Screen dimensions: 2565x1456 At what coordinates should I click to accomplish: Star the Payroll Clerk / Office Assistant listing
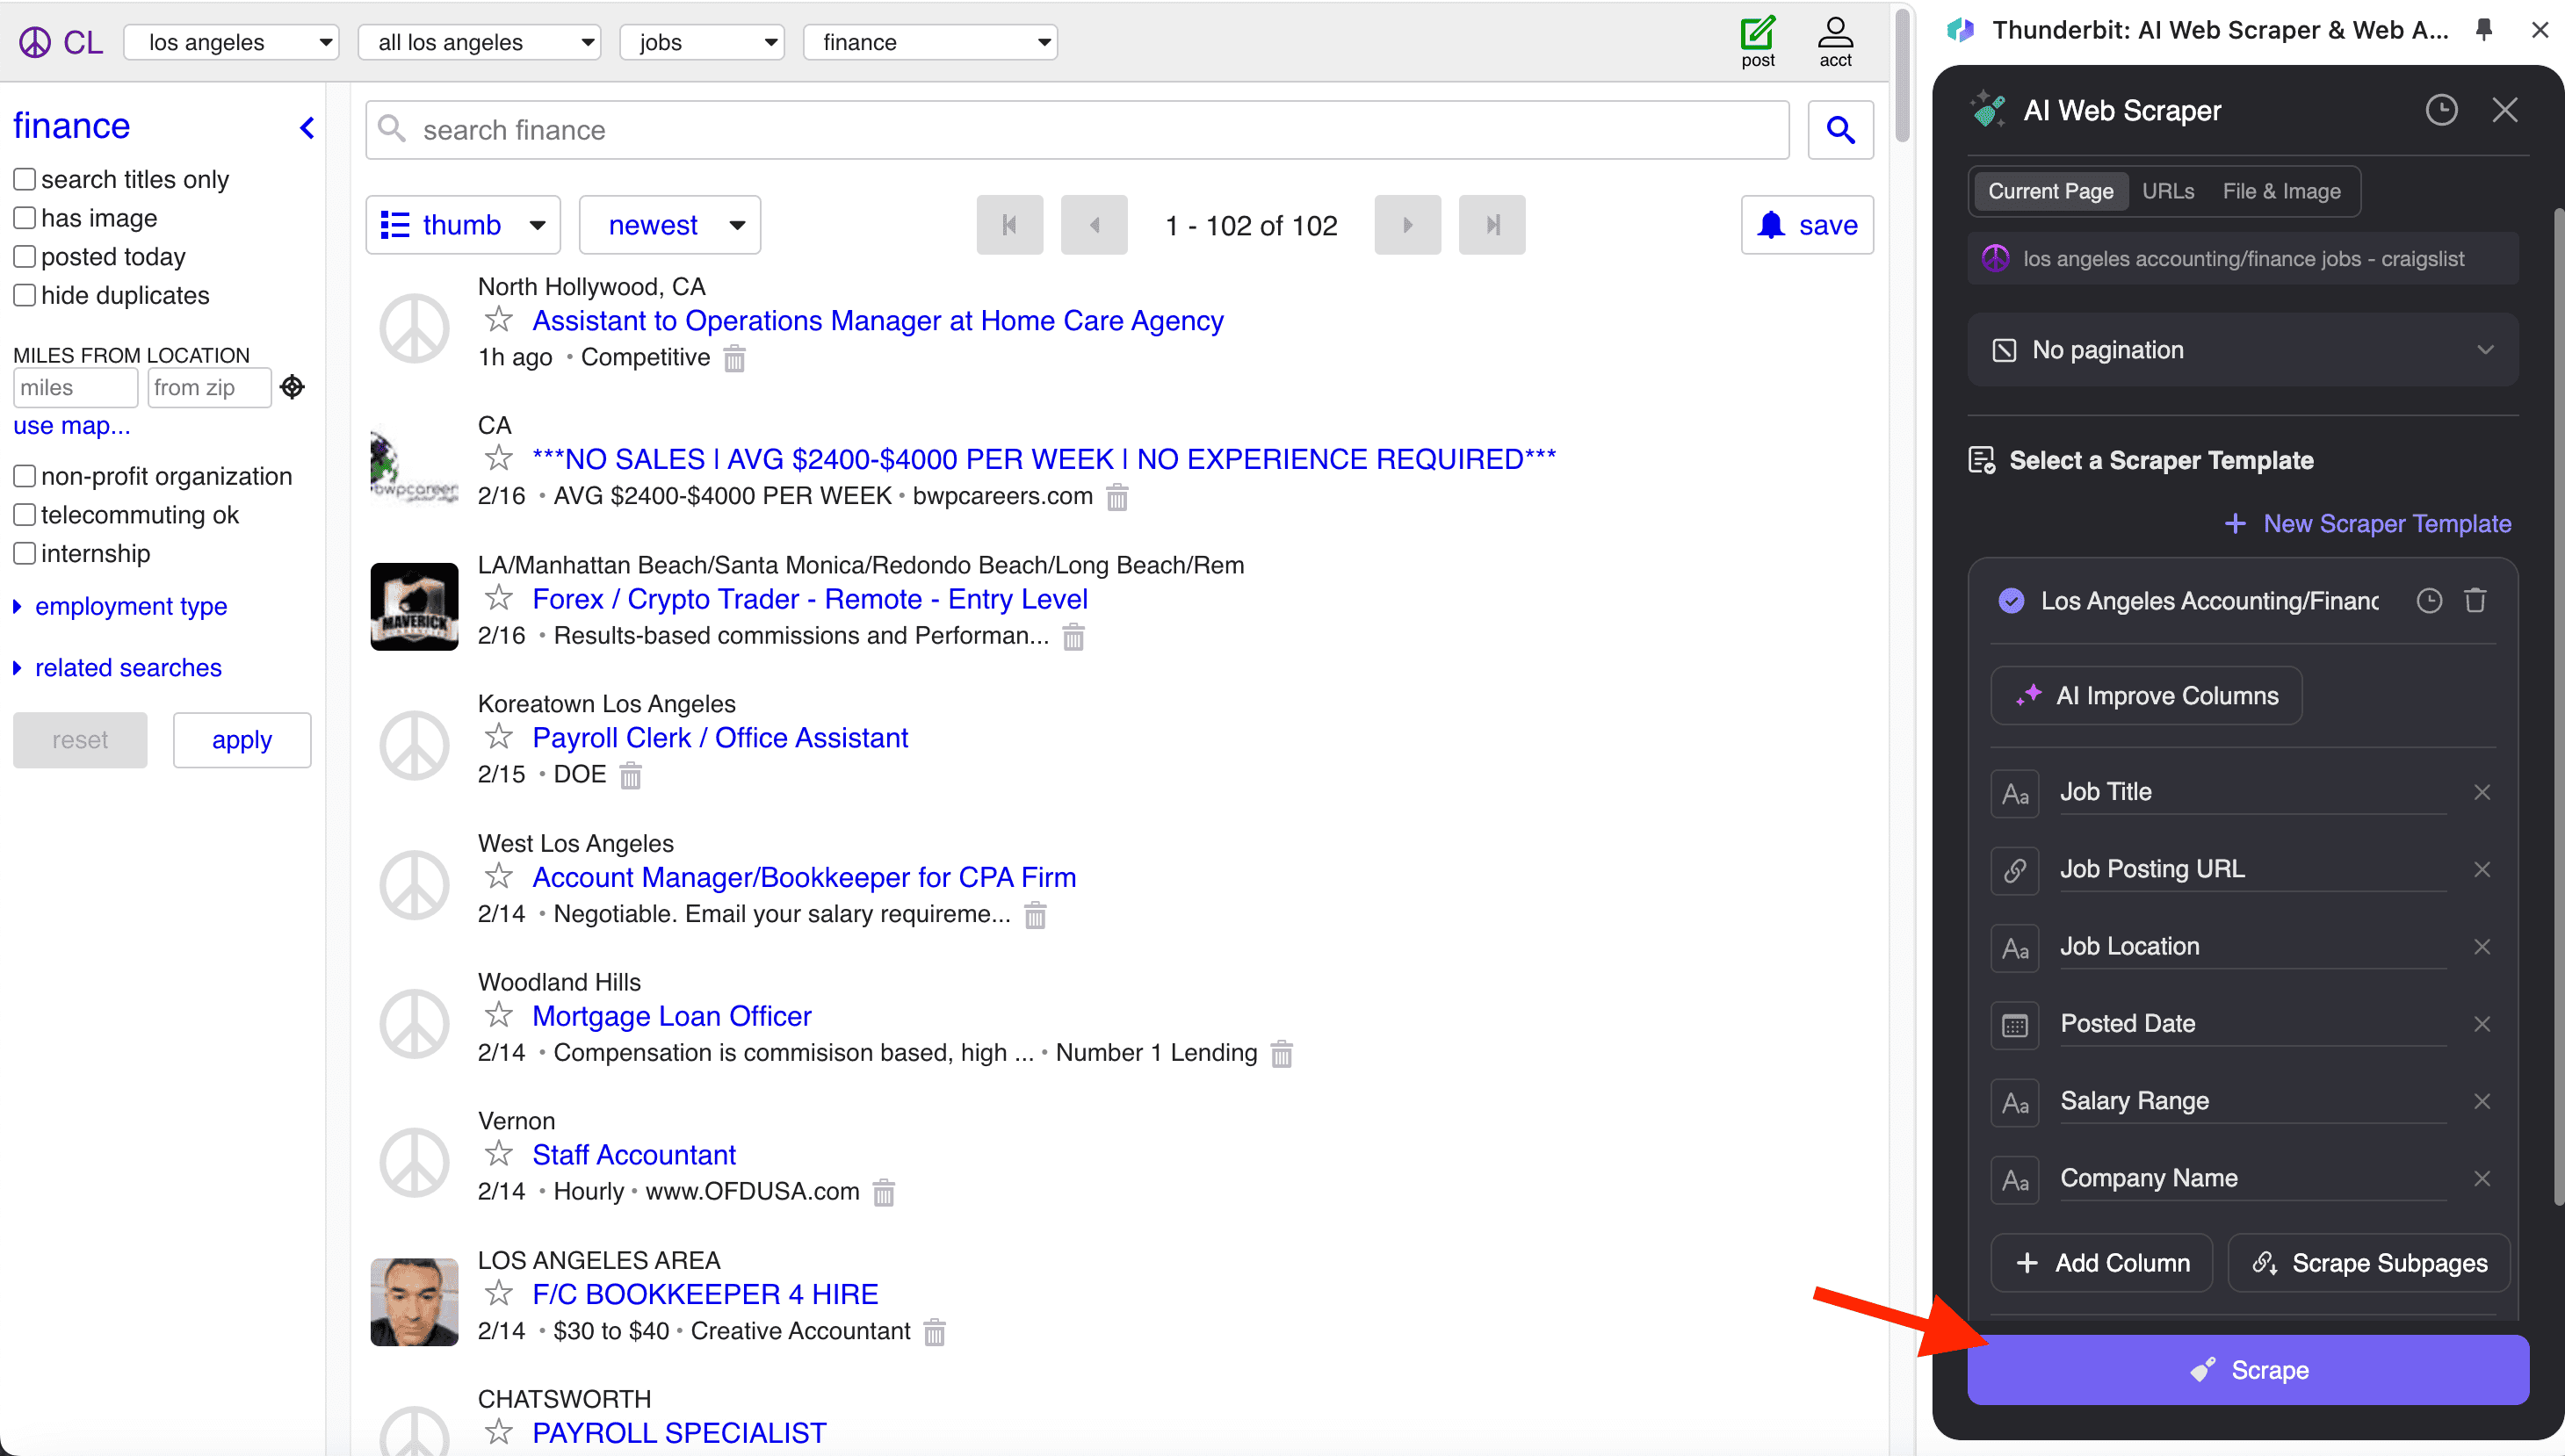[x=498, y=737]
